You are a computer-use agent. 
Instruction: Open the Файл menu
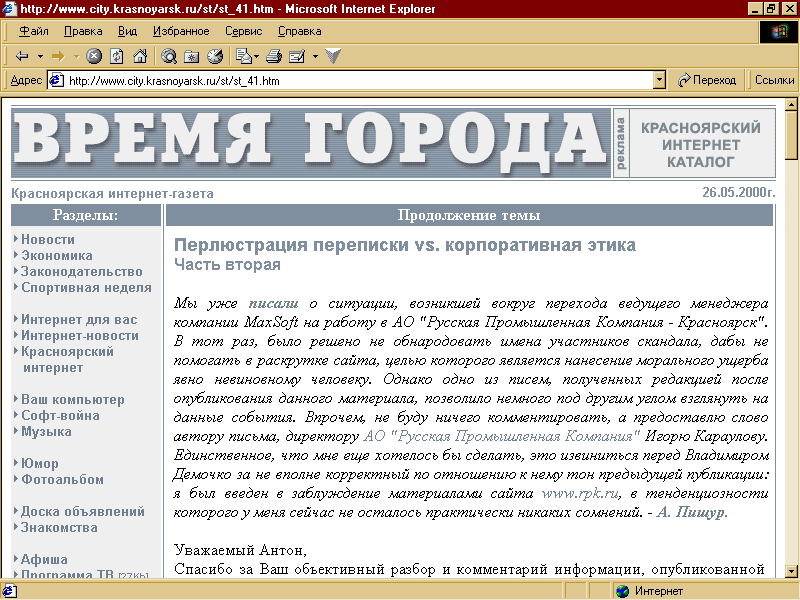(34, 31)
